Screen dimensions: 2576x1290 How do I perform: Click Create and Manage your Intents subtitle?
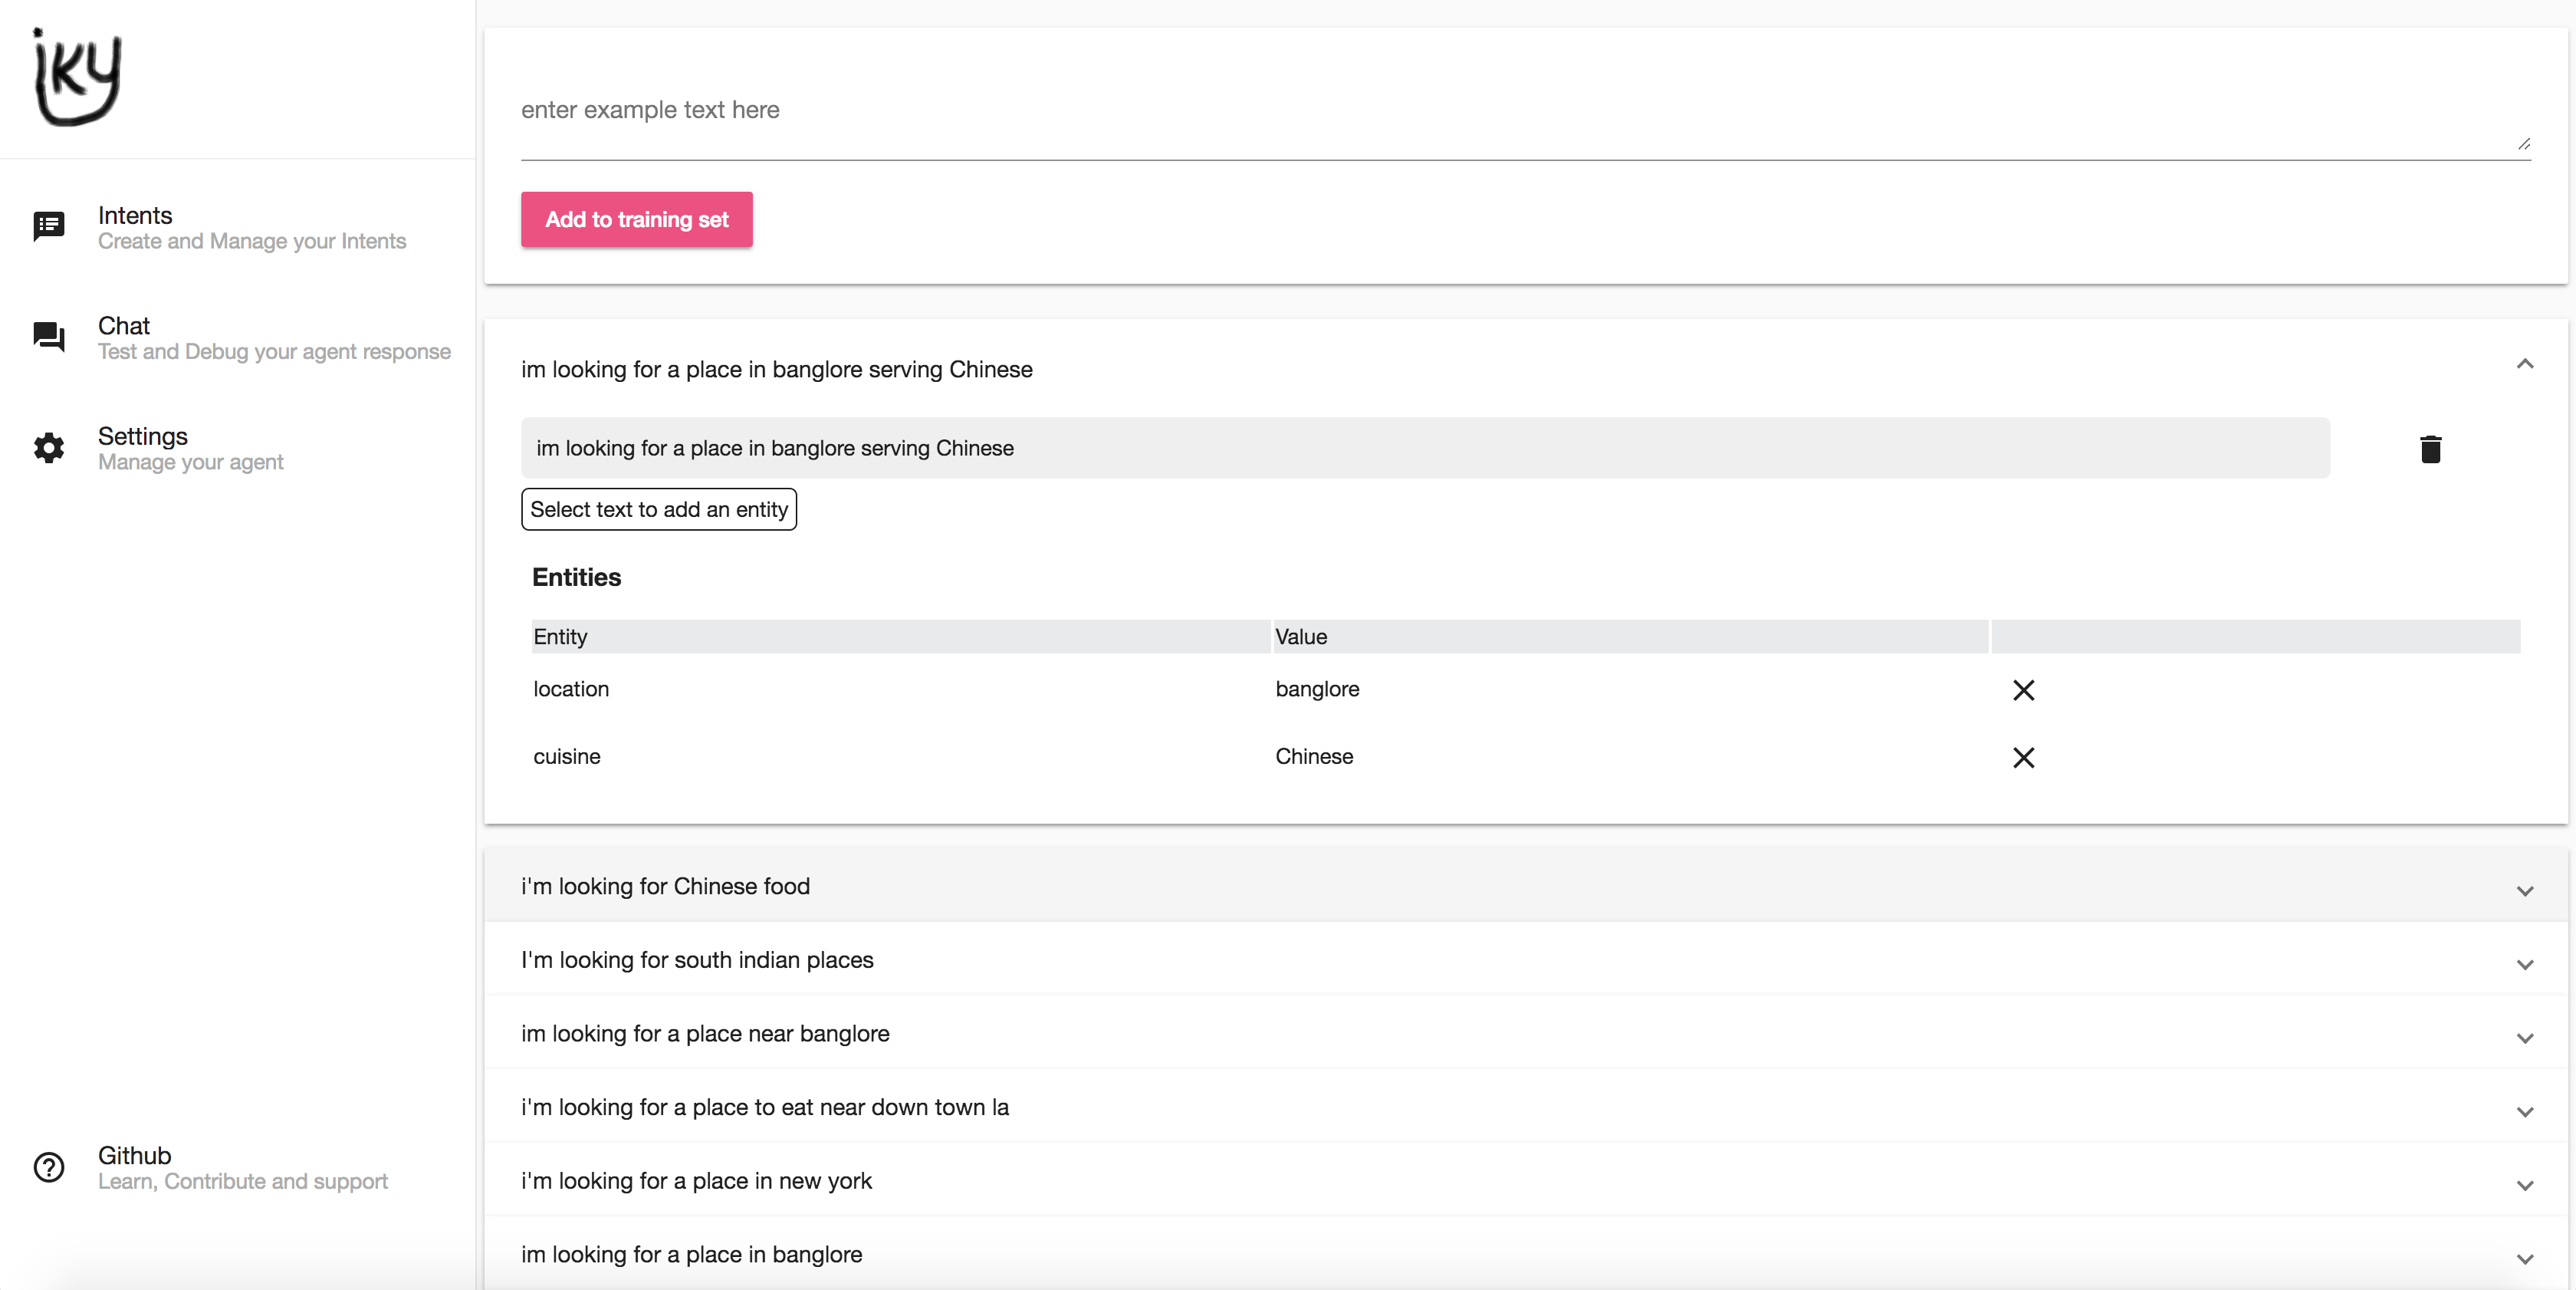tap(252, 241)
